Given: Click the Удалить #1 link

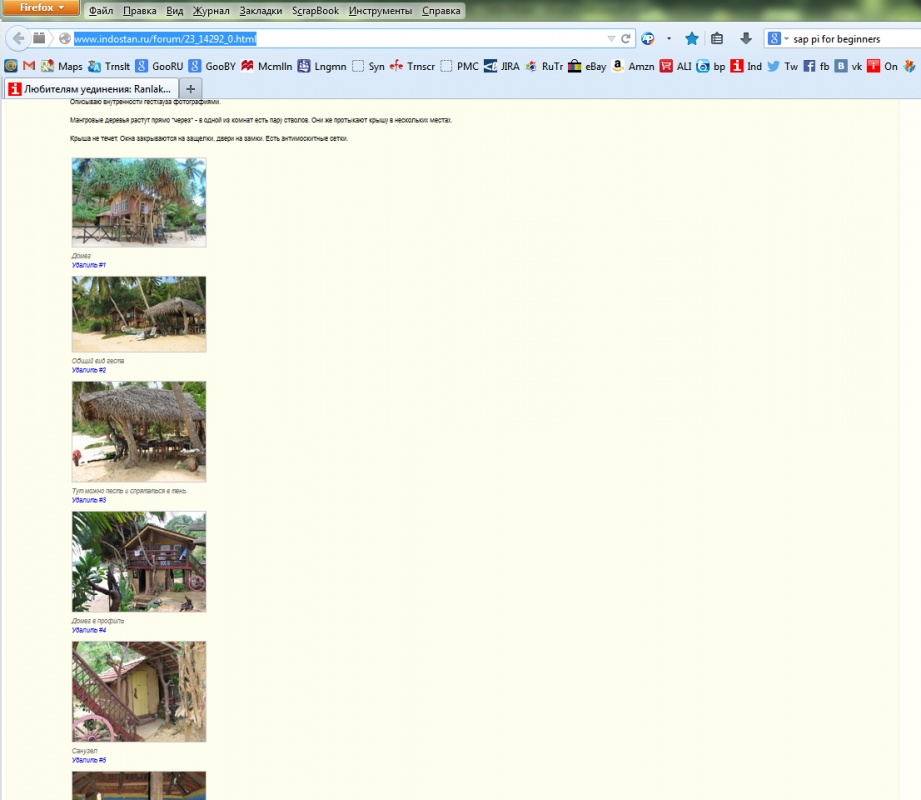Looking at the screenshot, I should tap(89, 265).
